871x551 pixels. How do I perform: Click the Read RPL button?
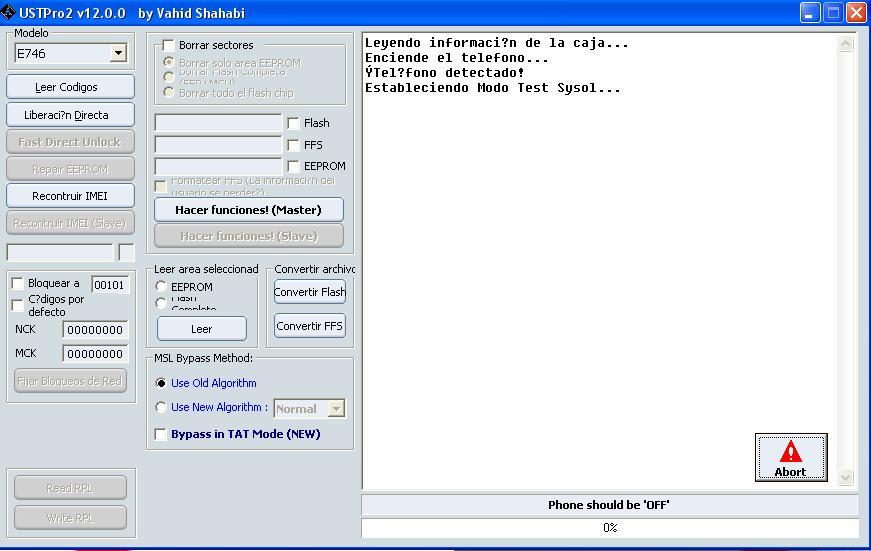[70, 488]
